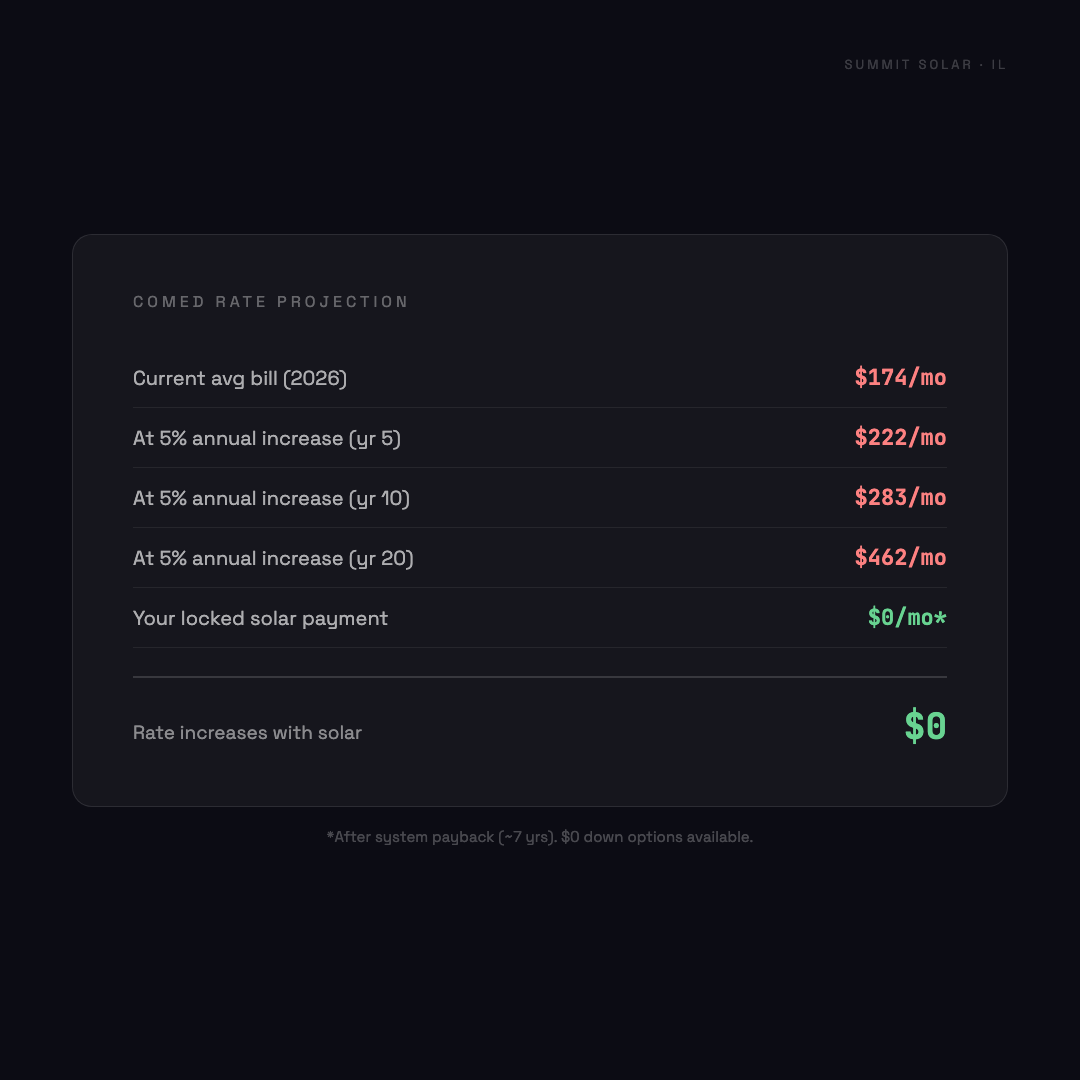Click the IL state abbreviation in header

(999, 65)
